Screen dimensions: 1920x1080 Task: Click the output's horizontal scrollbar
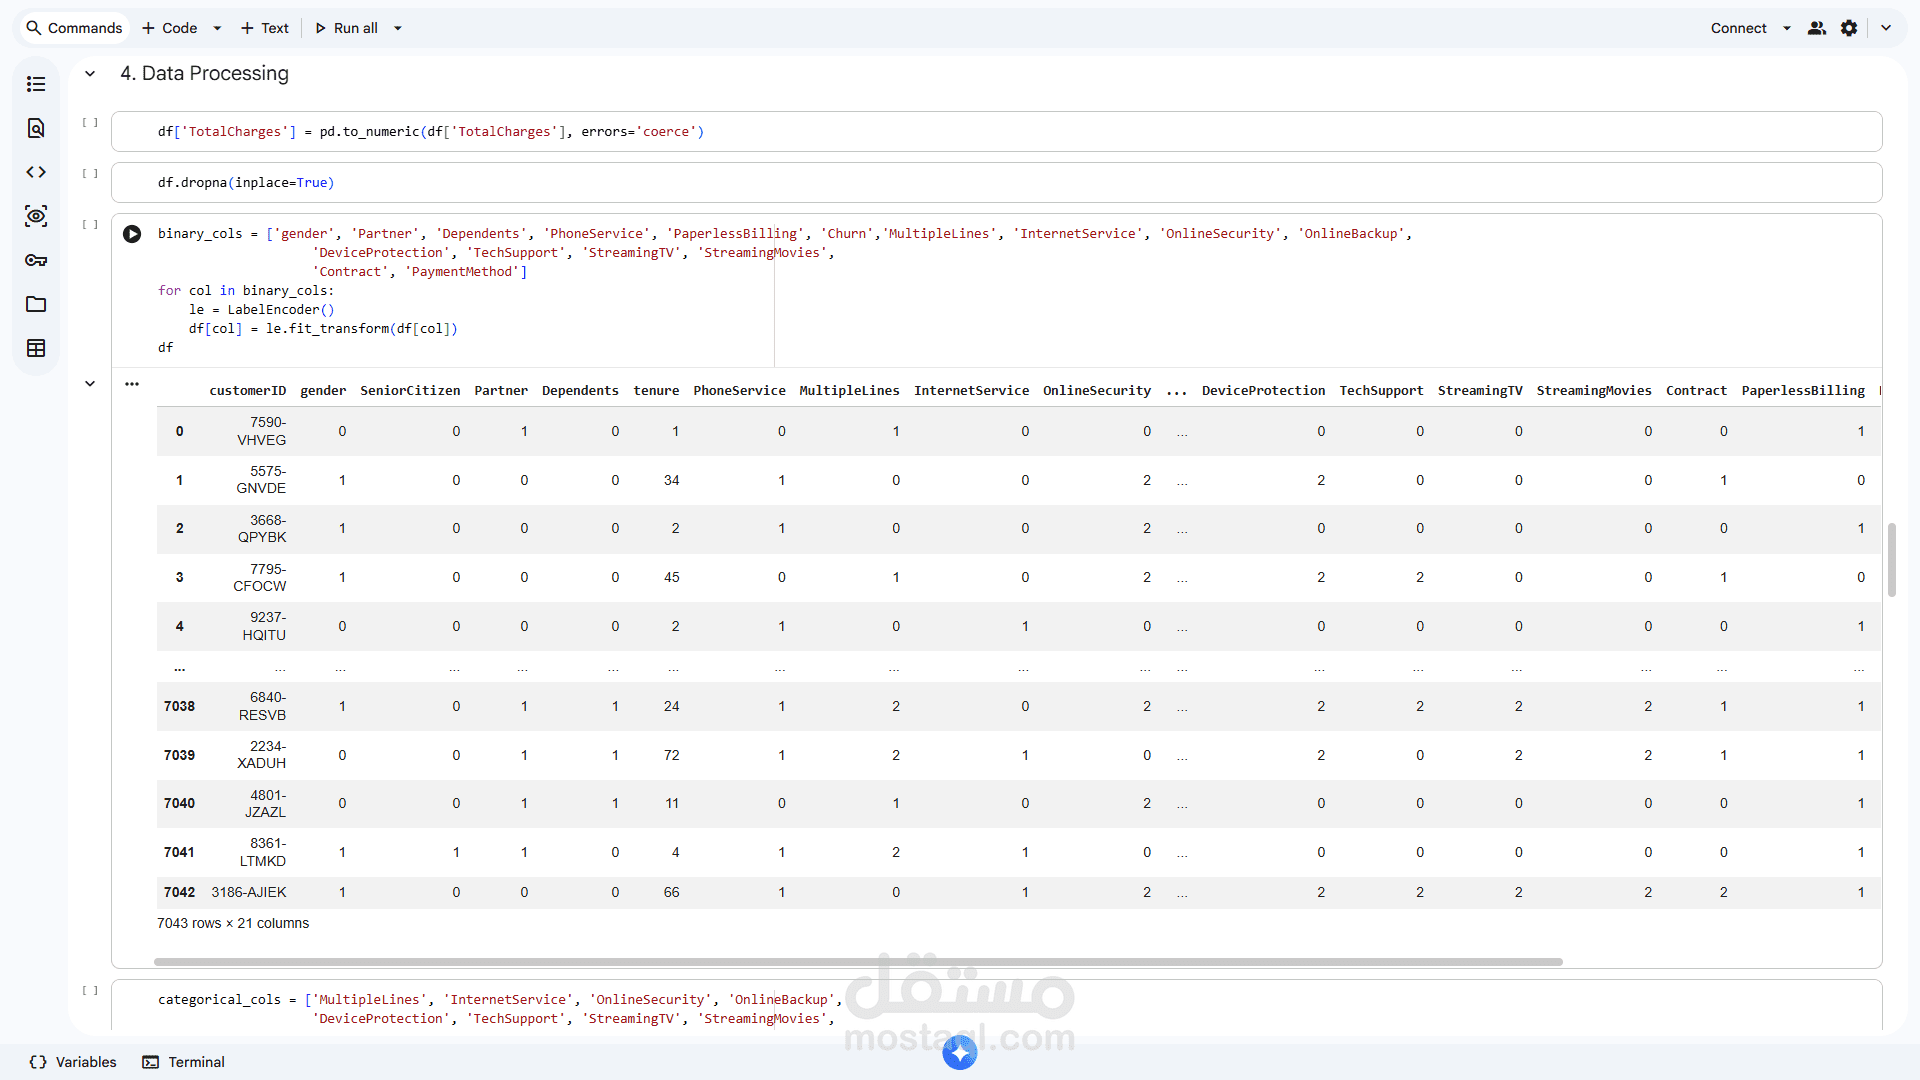(857, 962)
